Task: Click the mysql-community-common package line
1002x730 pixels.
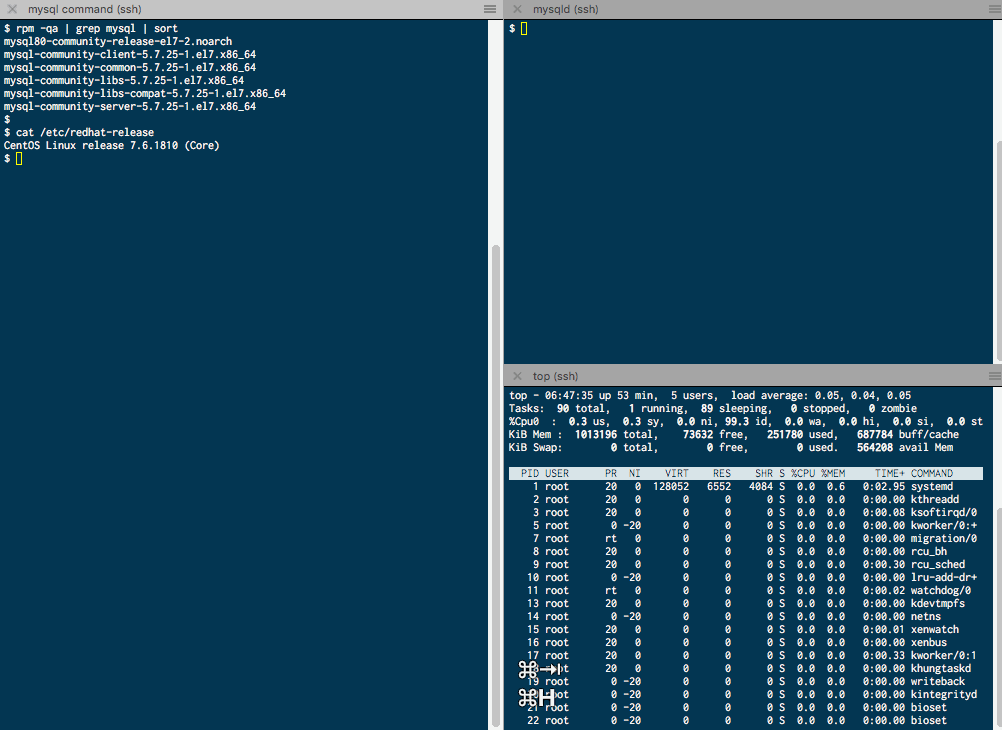Action: pyautogui.click(x=130, y=67)
